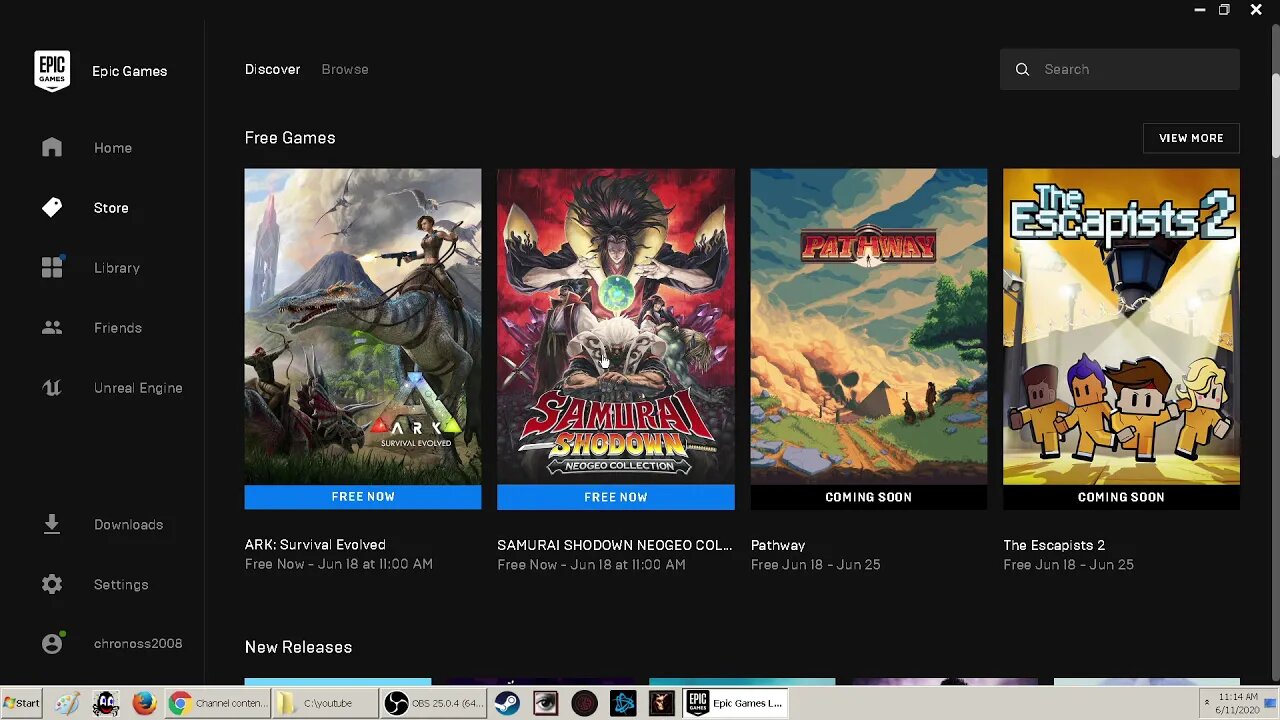
Task: Click 'Free Now - Jun 18 at 11:00 AM' under ARK
Action: [339, 564]
